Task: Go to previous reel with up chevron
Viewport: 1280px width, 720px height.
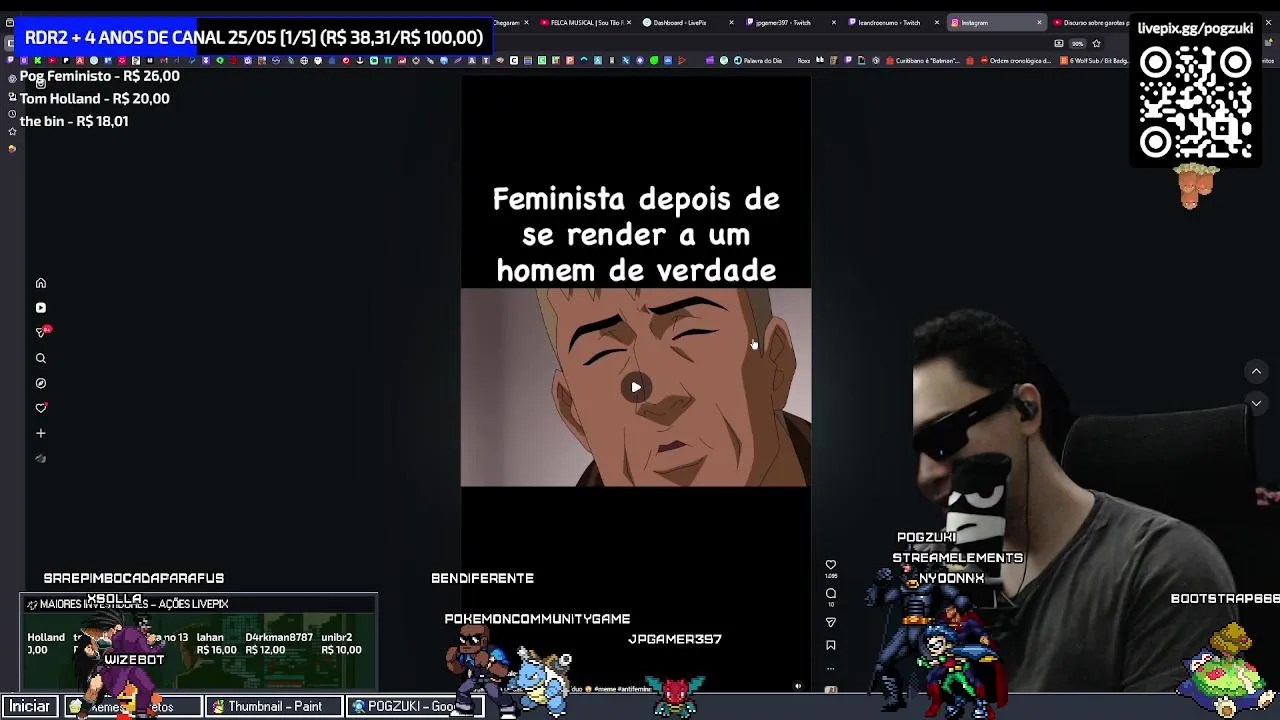Action: coord(1256,372)
